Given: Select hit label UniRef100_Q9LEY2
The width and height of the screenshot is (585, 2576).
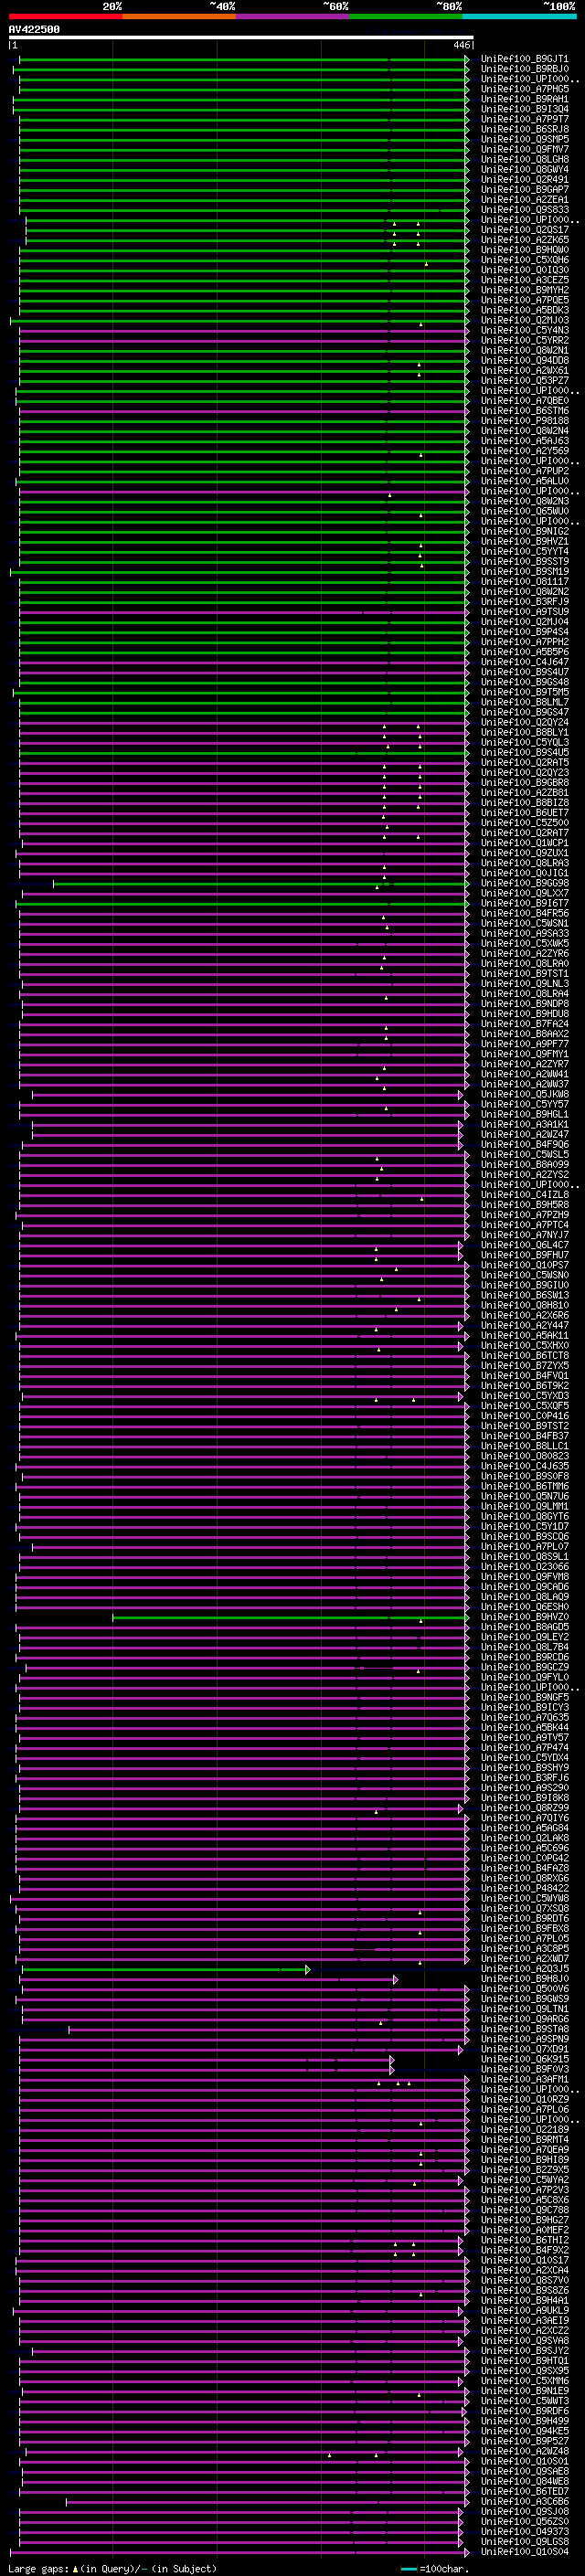Looking at the screenshot, I should (524, 1637).
